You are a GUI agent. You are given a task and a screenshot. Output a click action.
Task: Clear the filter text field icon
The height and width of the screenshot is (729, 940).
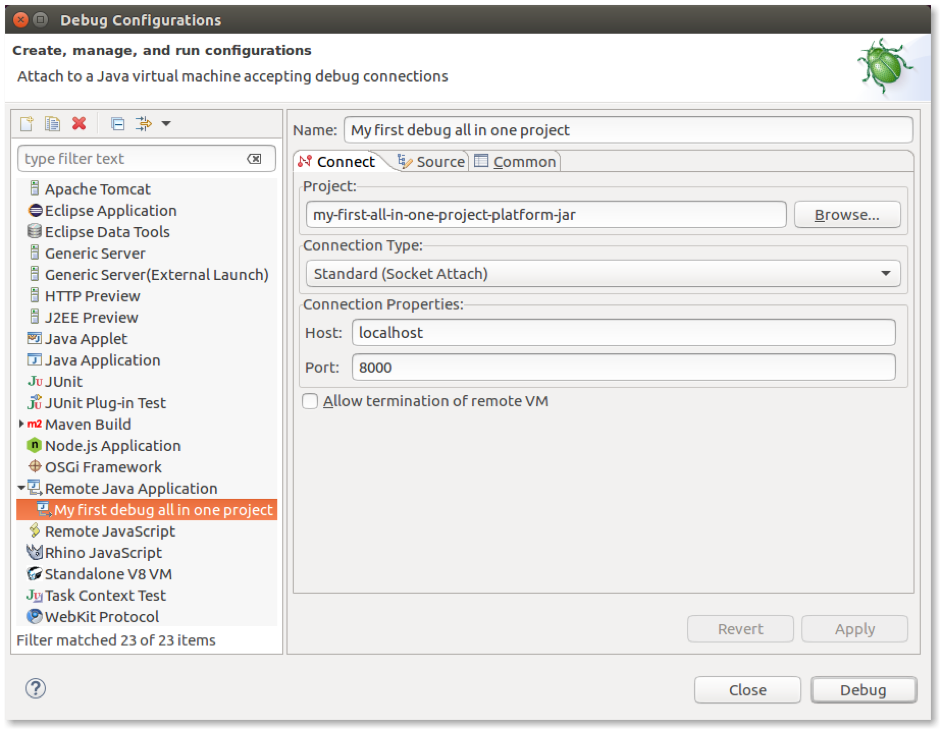click(x=254, y=159)
